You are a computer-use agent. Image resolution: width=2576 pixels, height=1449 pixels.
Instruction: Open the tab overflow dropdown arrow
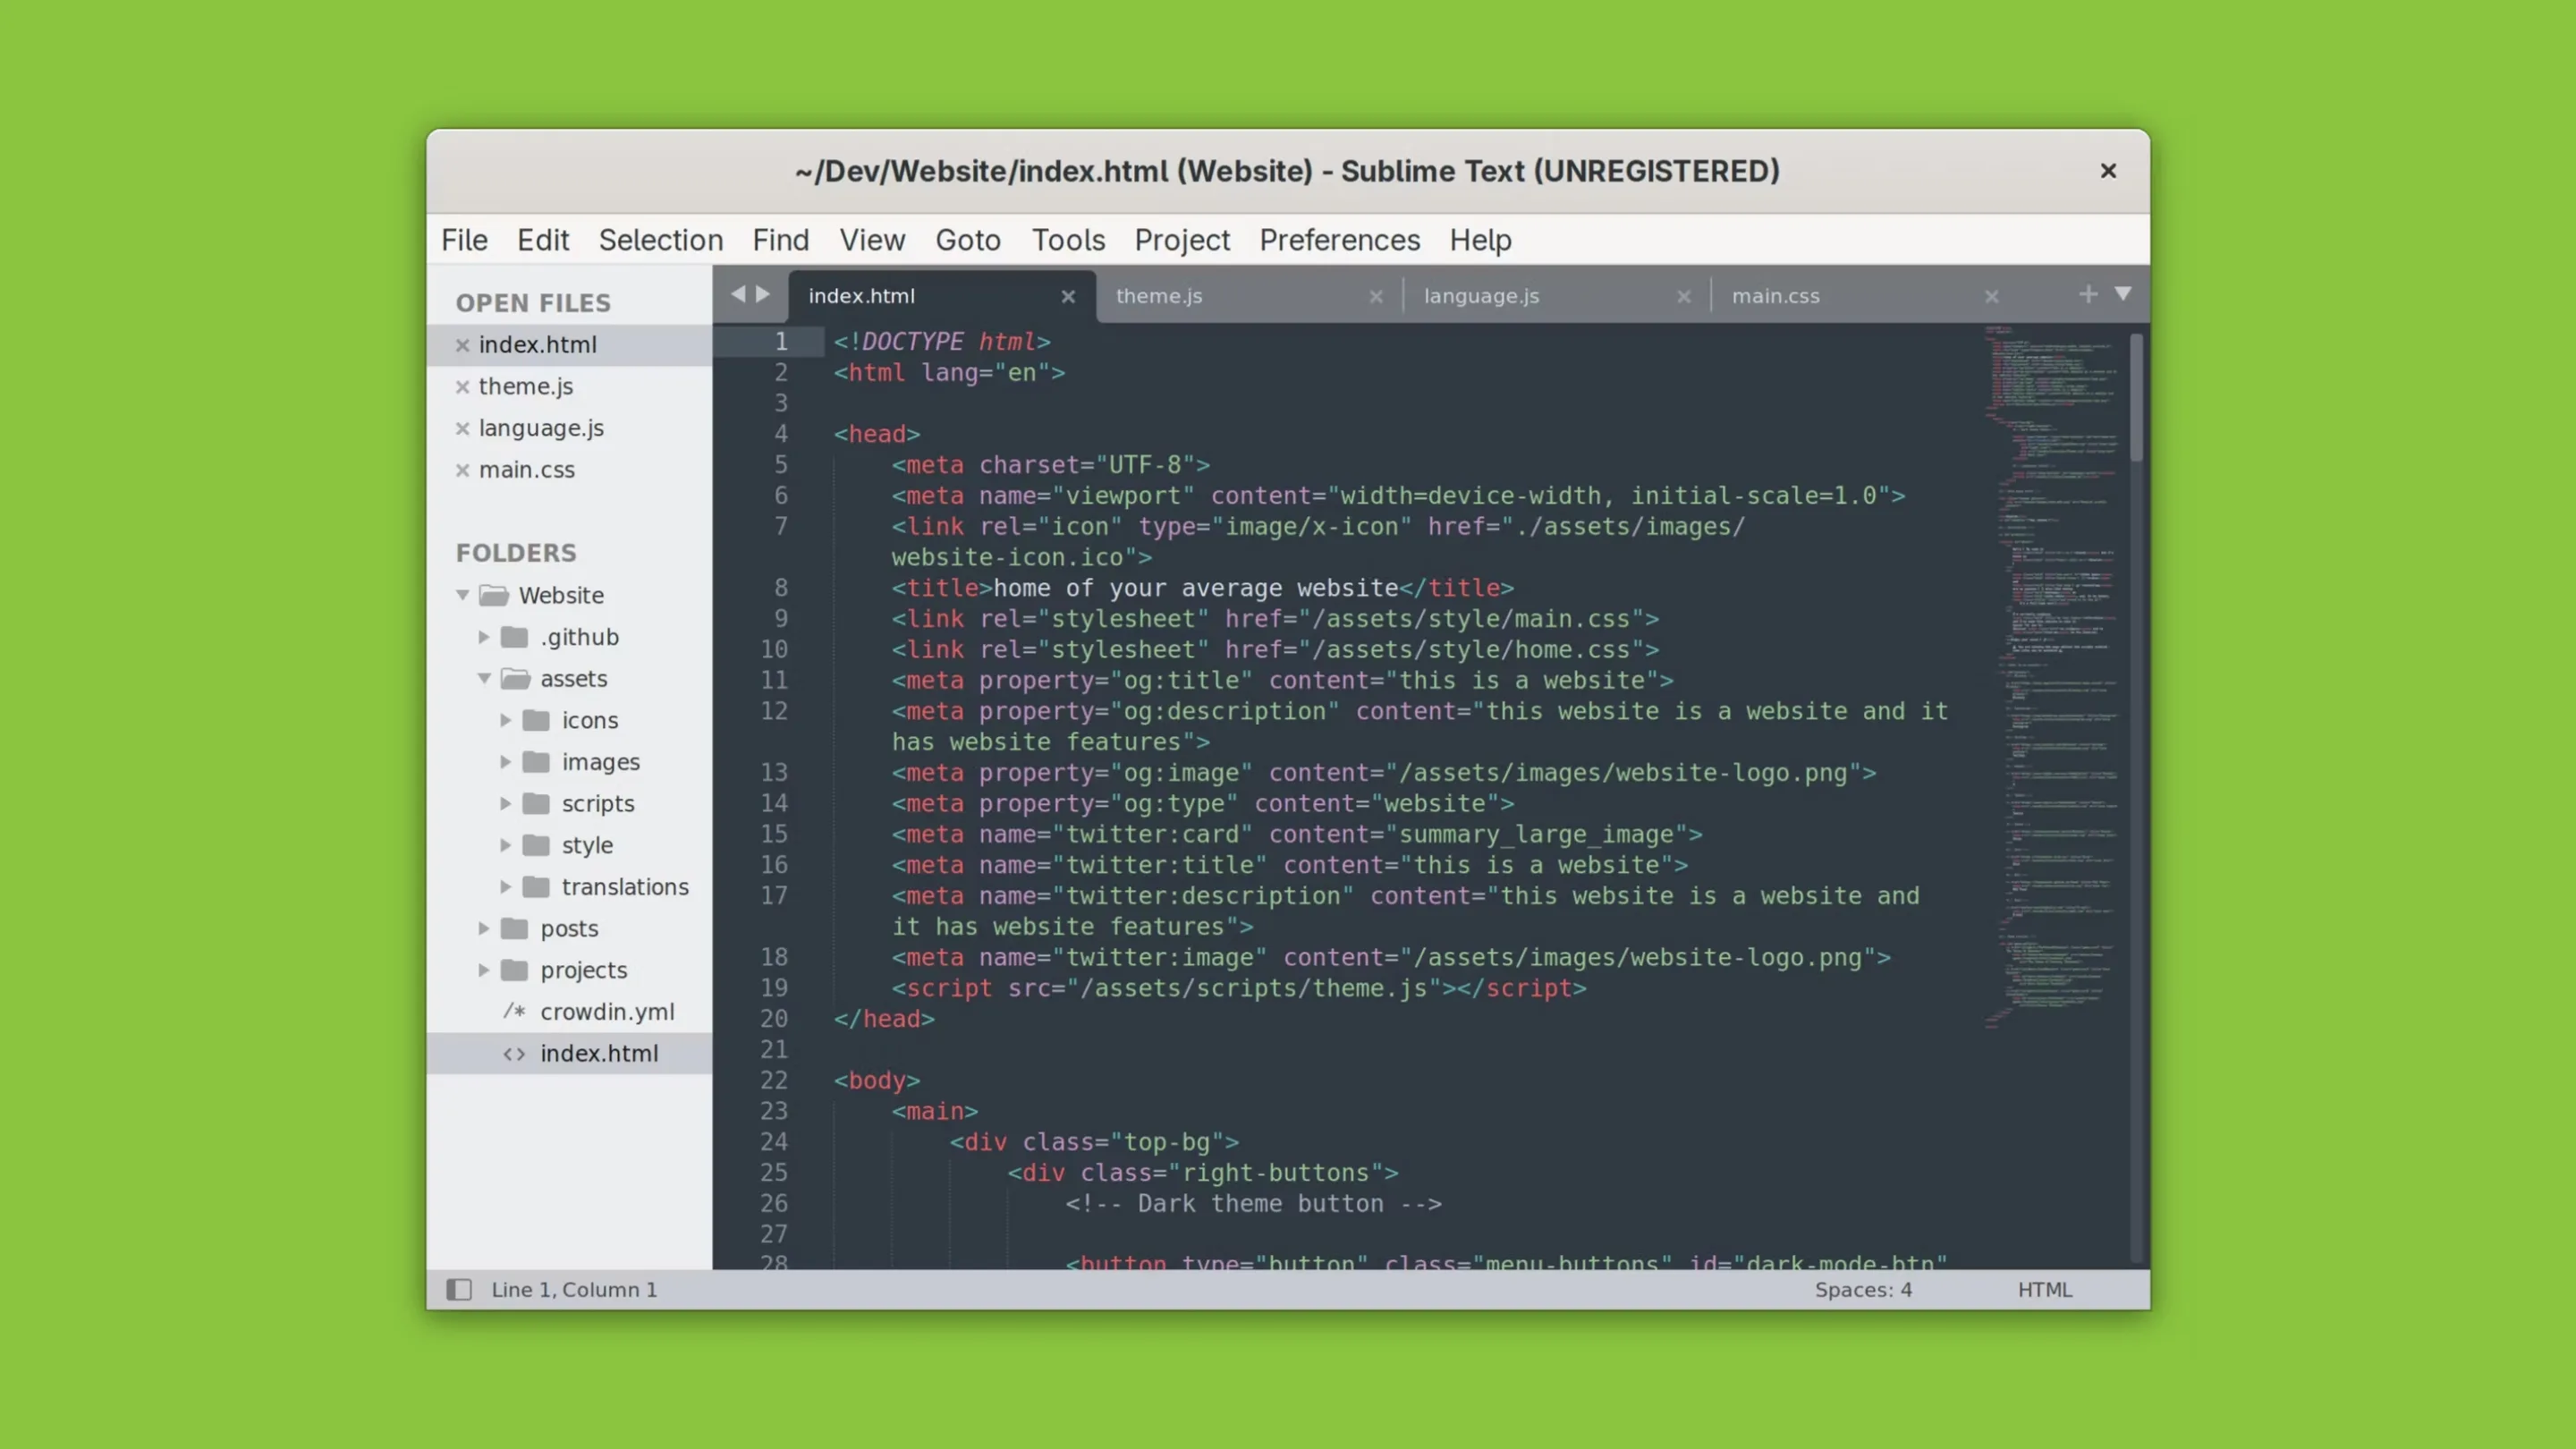click(2123, 295)
